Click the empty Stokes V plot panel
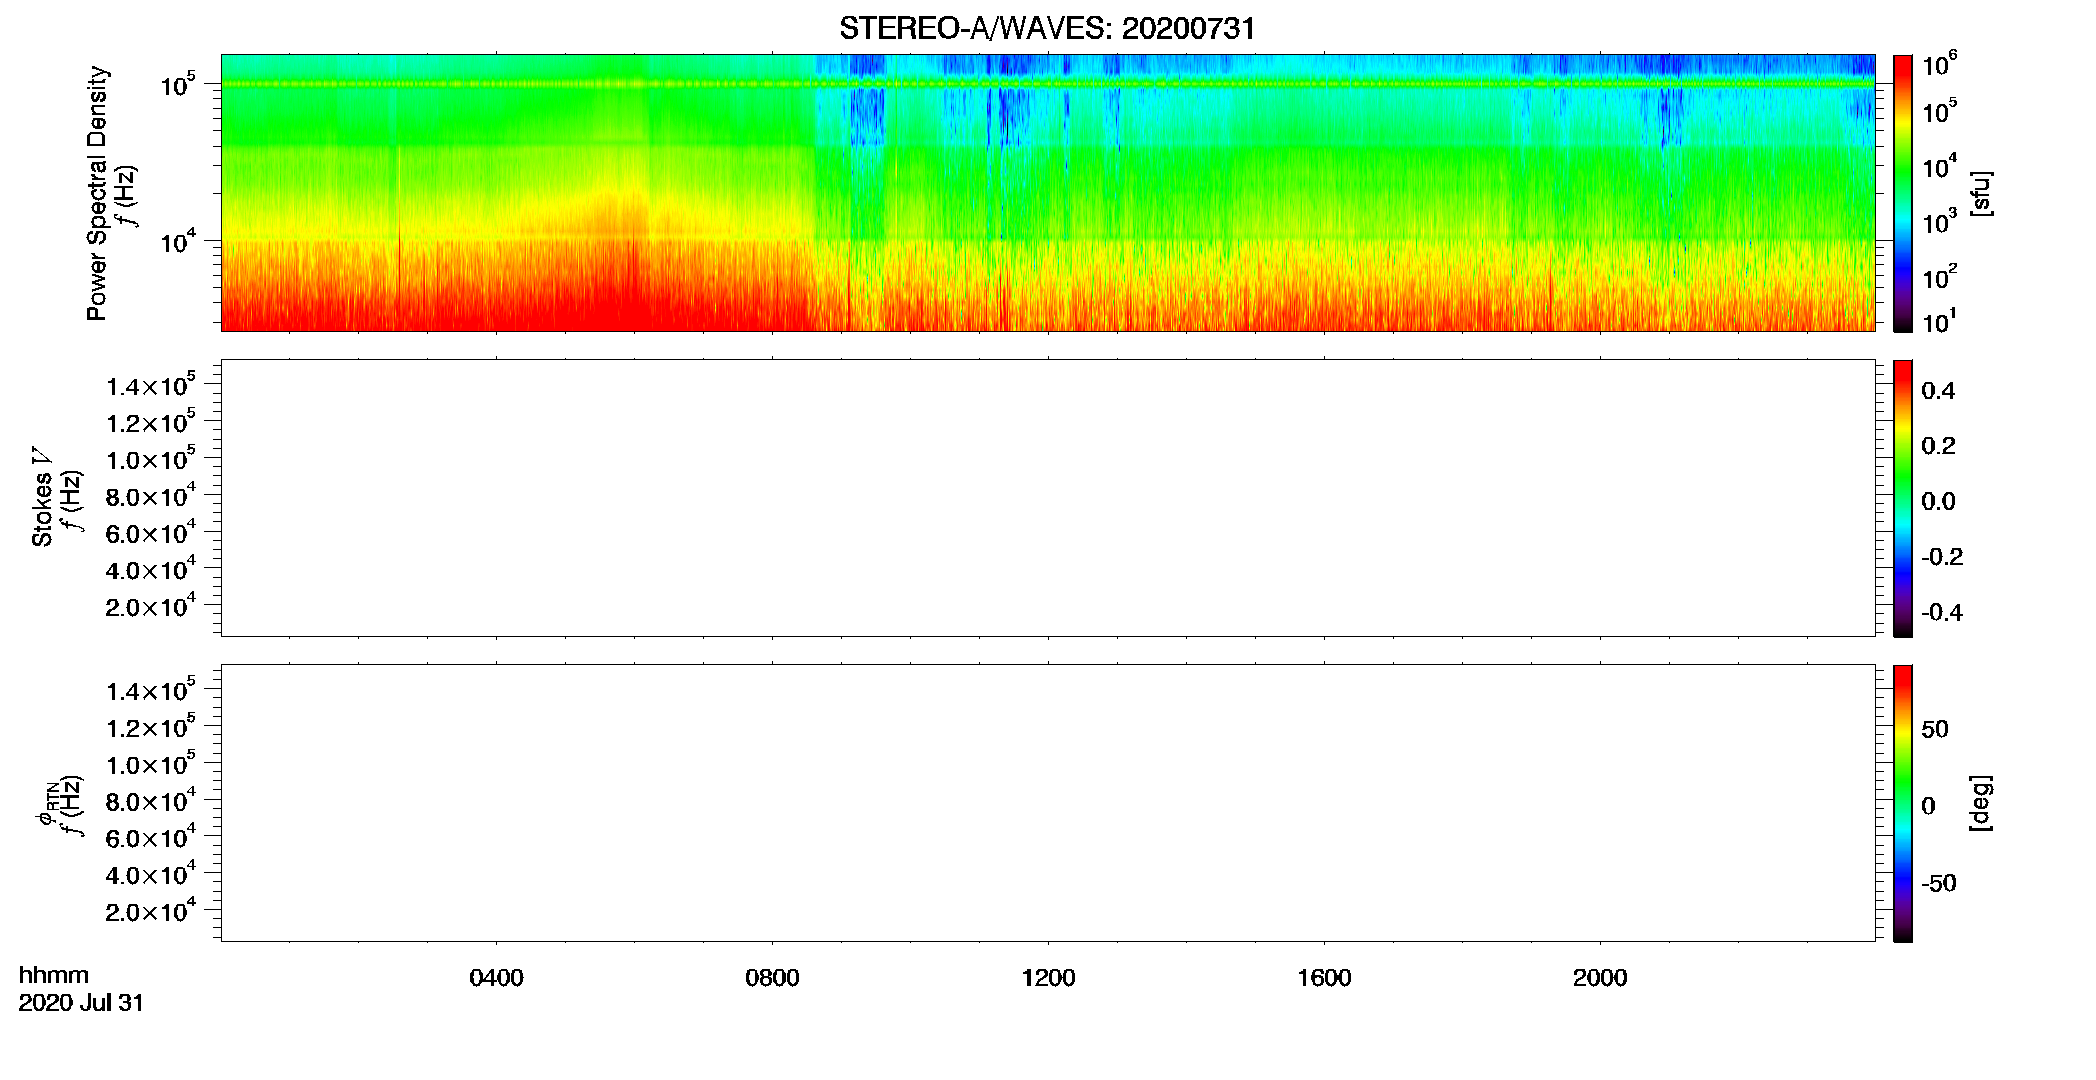2096x1080 pixels. [1048, 498]
